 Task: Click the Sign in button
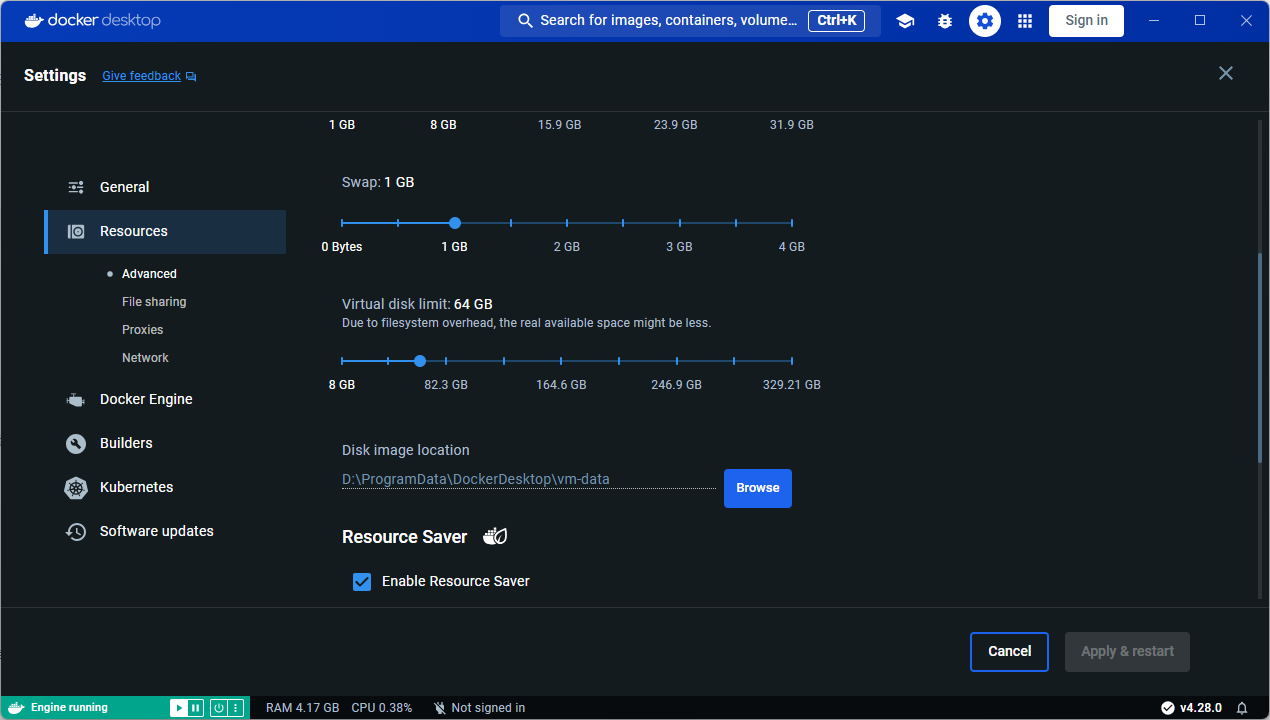coord(1086,21)
